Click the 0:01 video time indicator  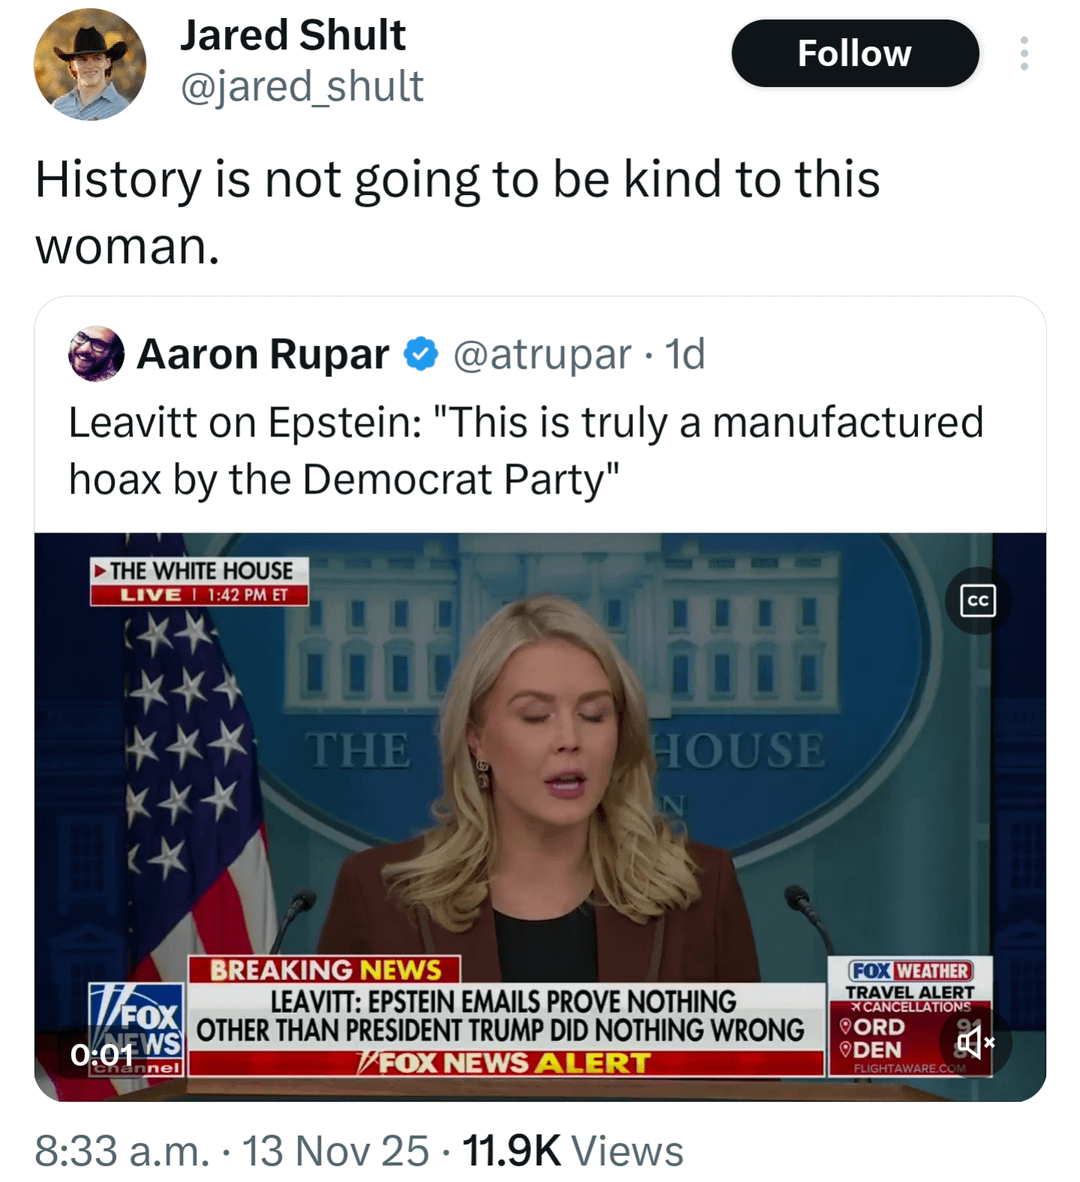click(101, 1055)
